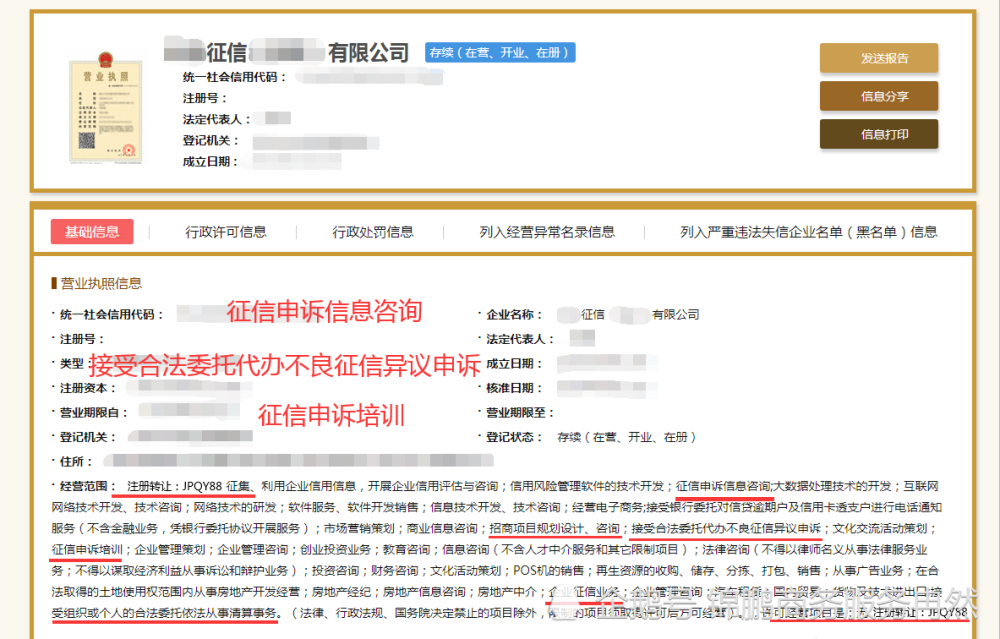Click the national emblem on the business license
The width and height of the screenshot is (1000, 639).
click(x=104, y=57)
